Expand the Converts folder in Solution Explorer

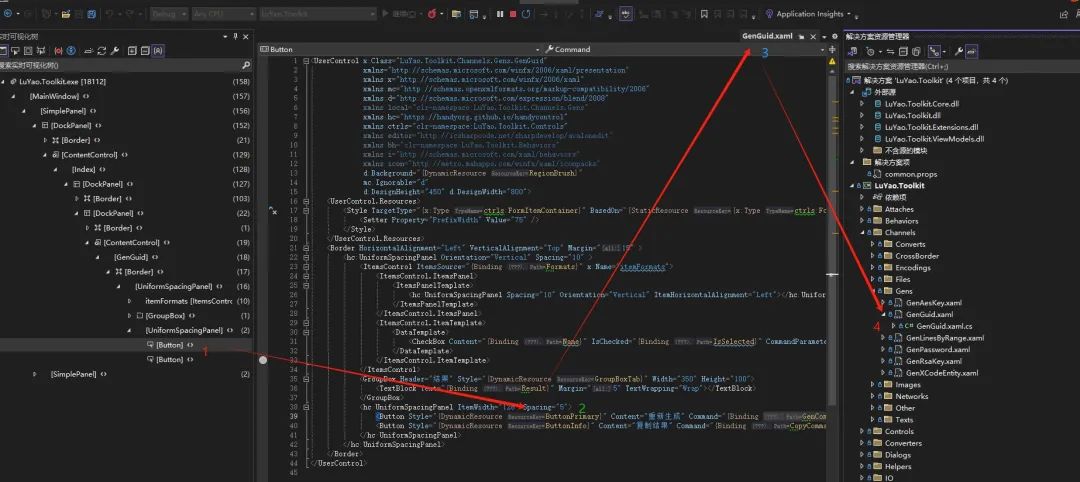(x=872, y=244)
